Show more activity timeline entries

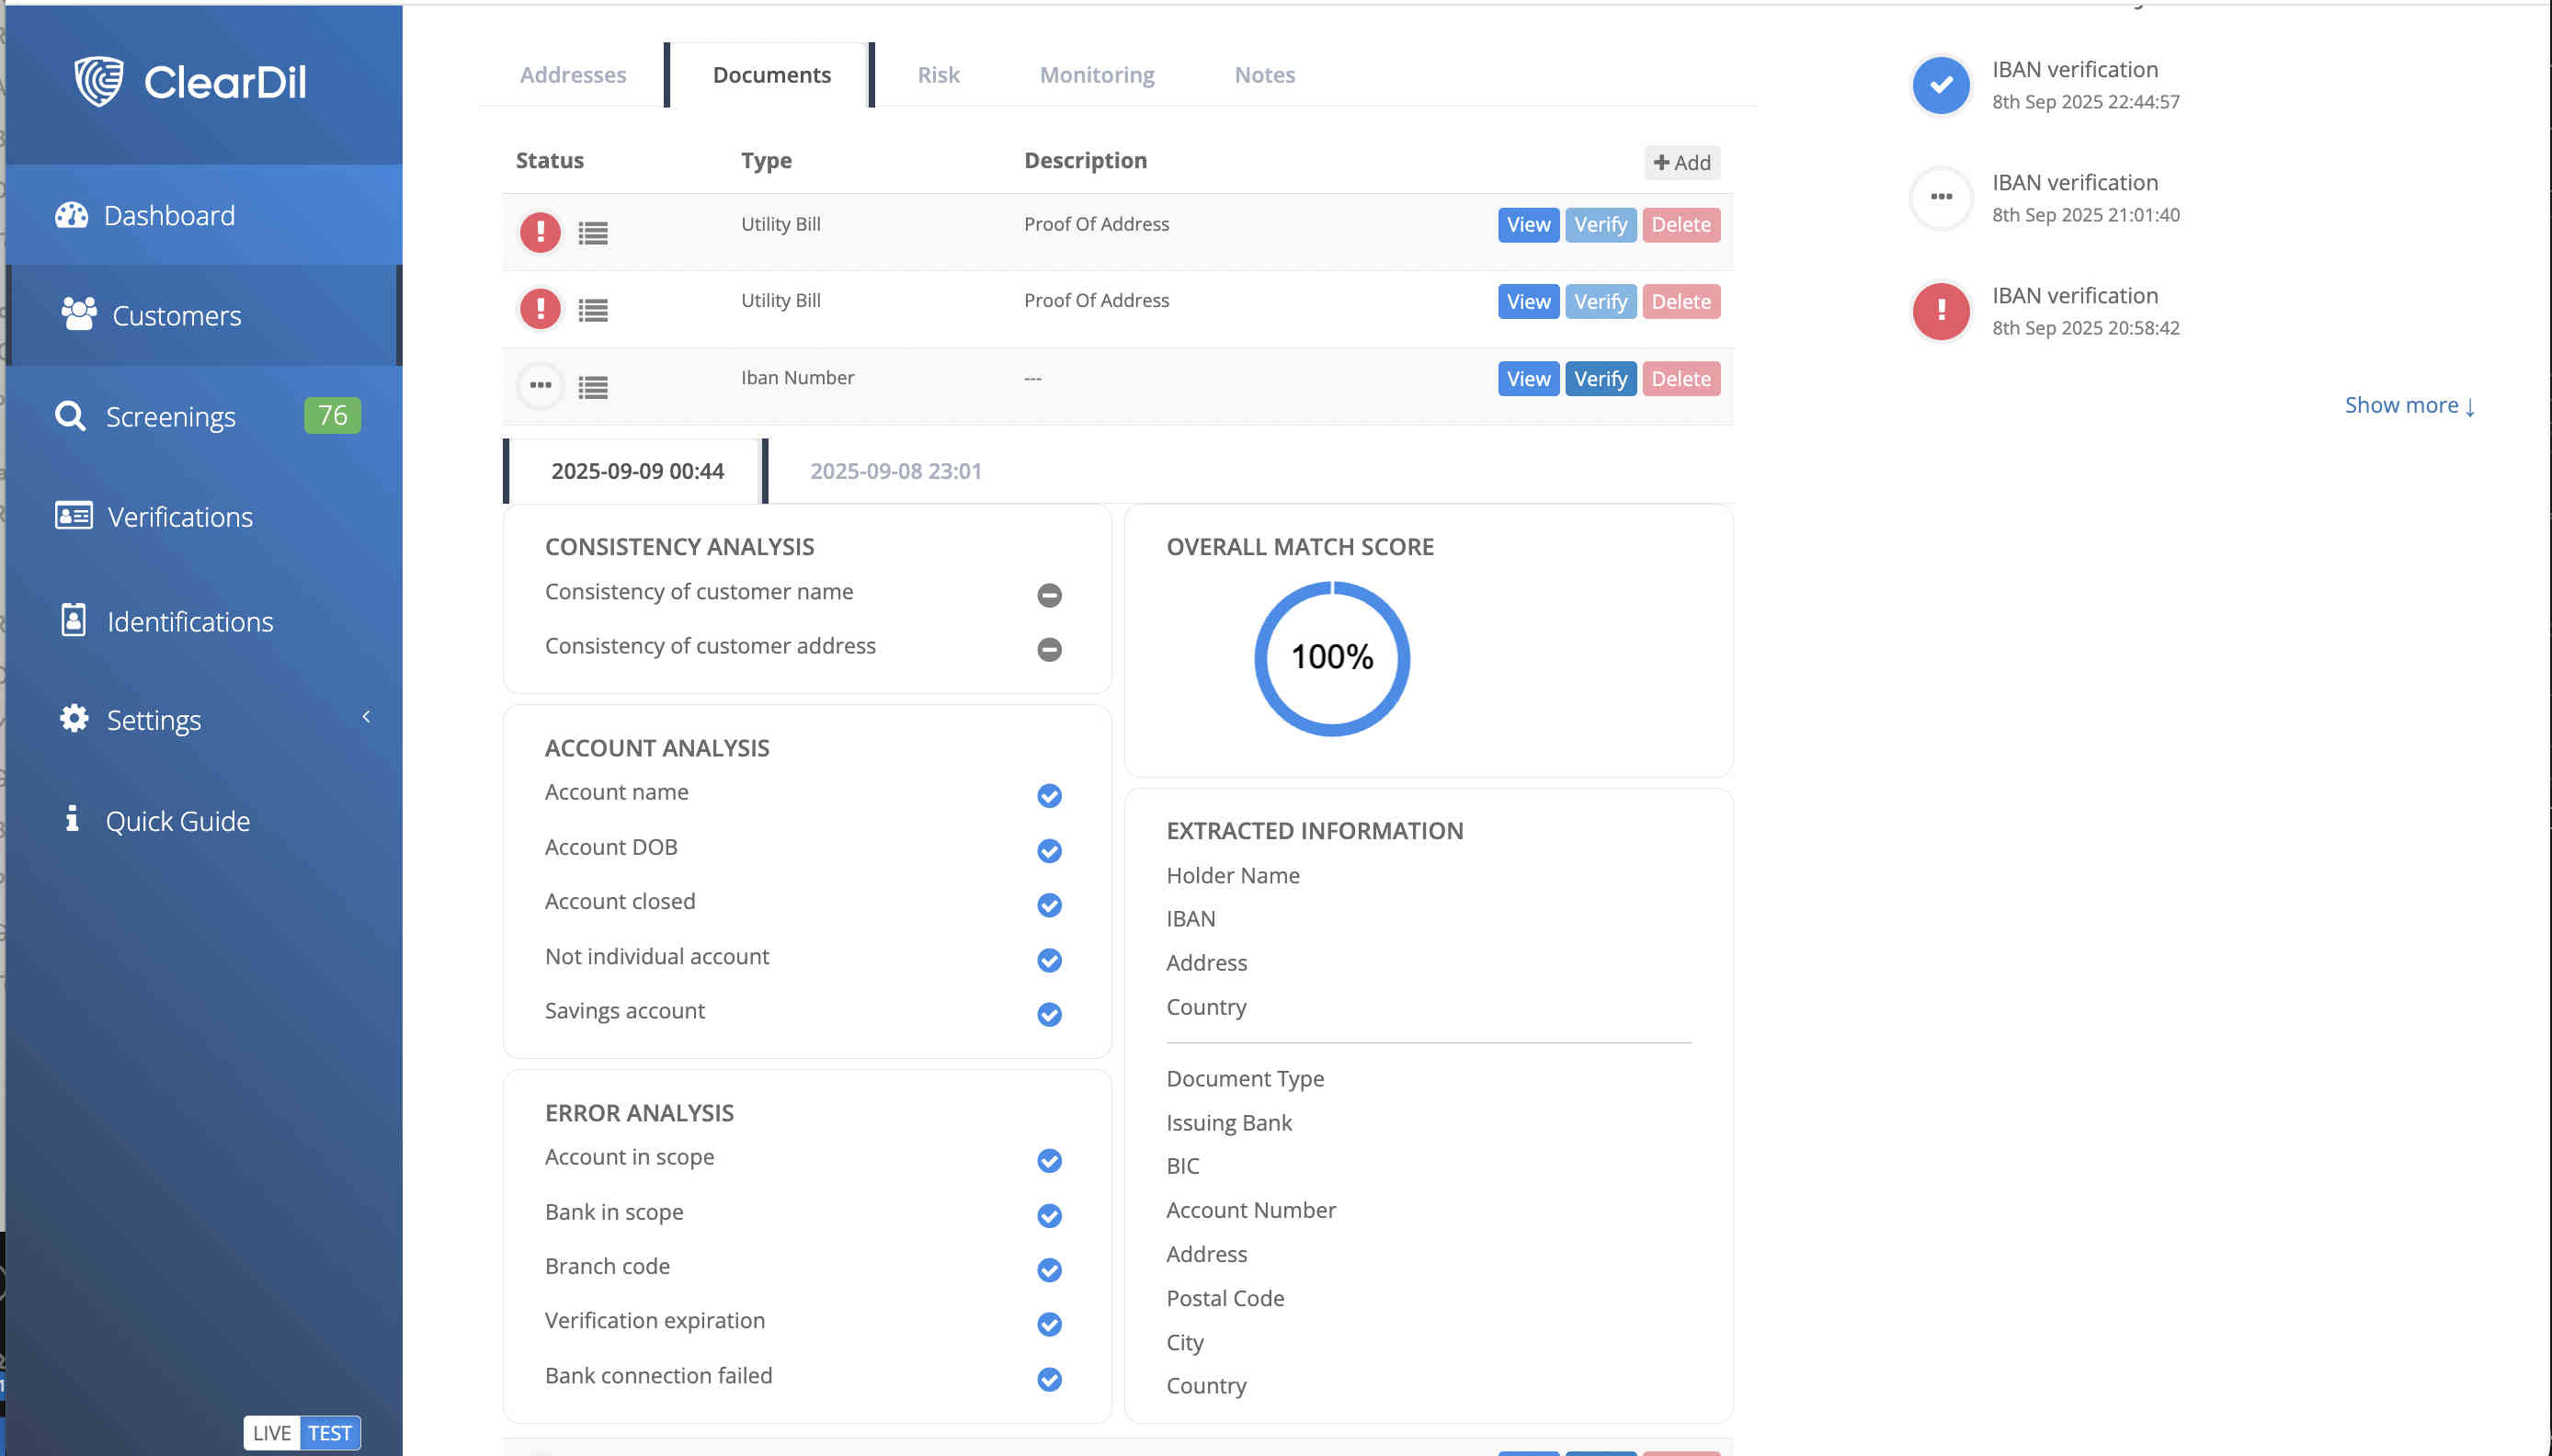coord(2409,405)
